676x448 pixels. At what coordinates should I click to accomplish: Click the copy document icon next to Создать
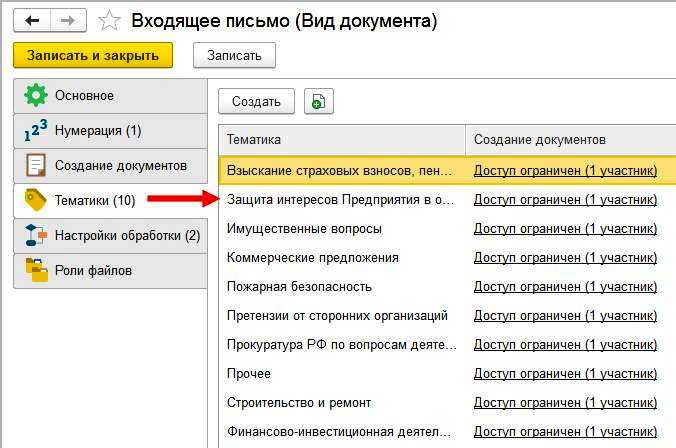click(x=319, y=101)
